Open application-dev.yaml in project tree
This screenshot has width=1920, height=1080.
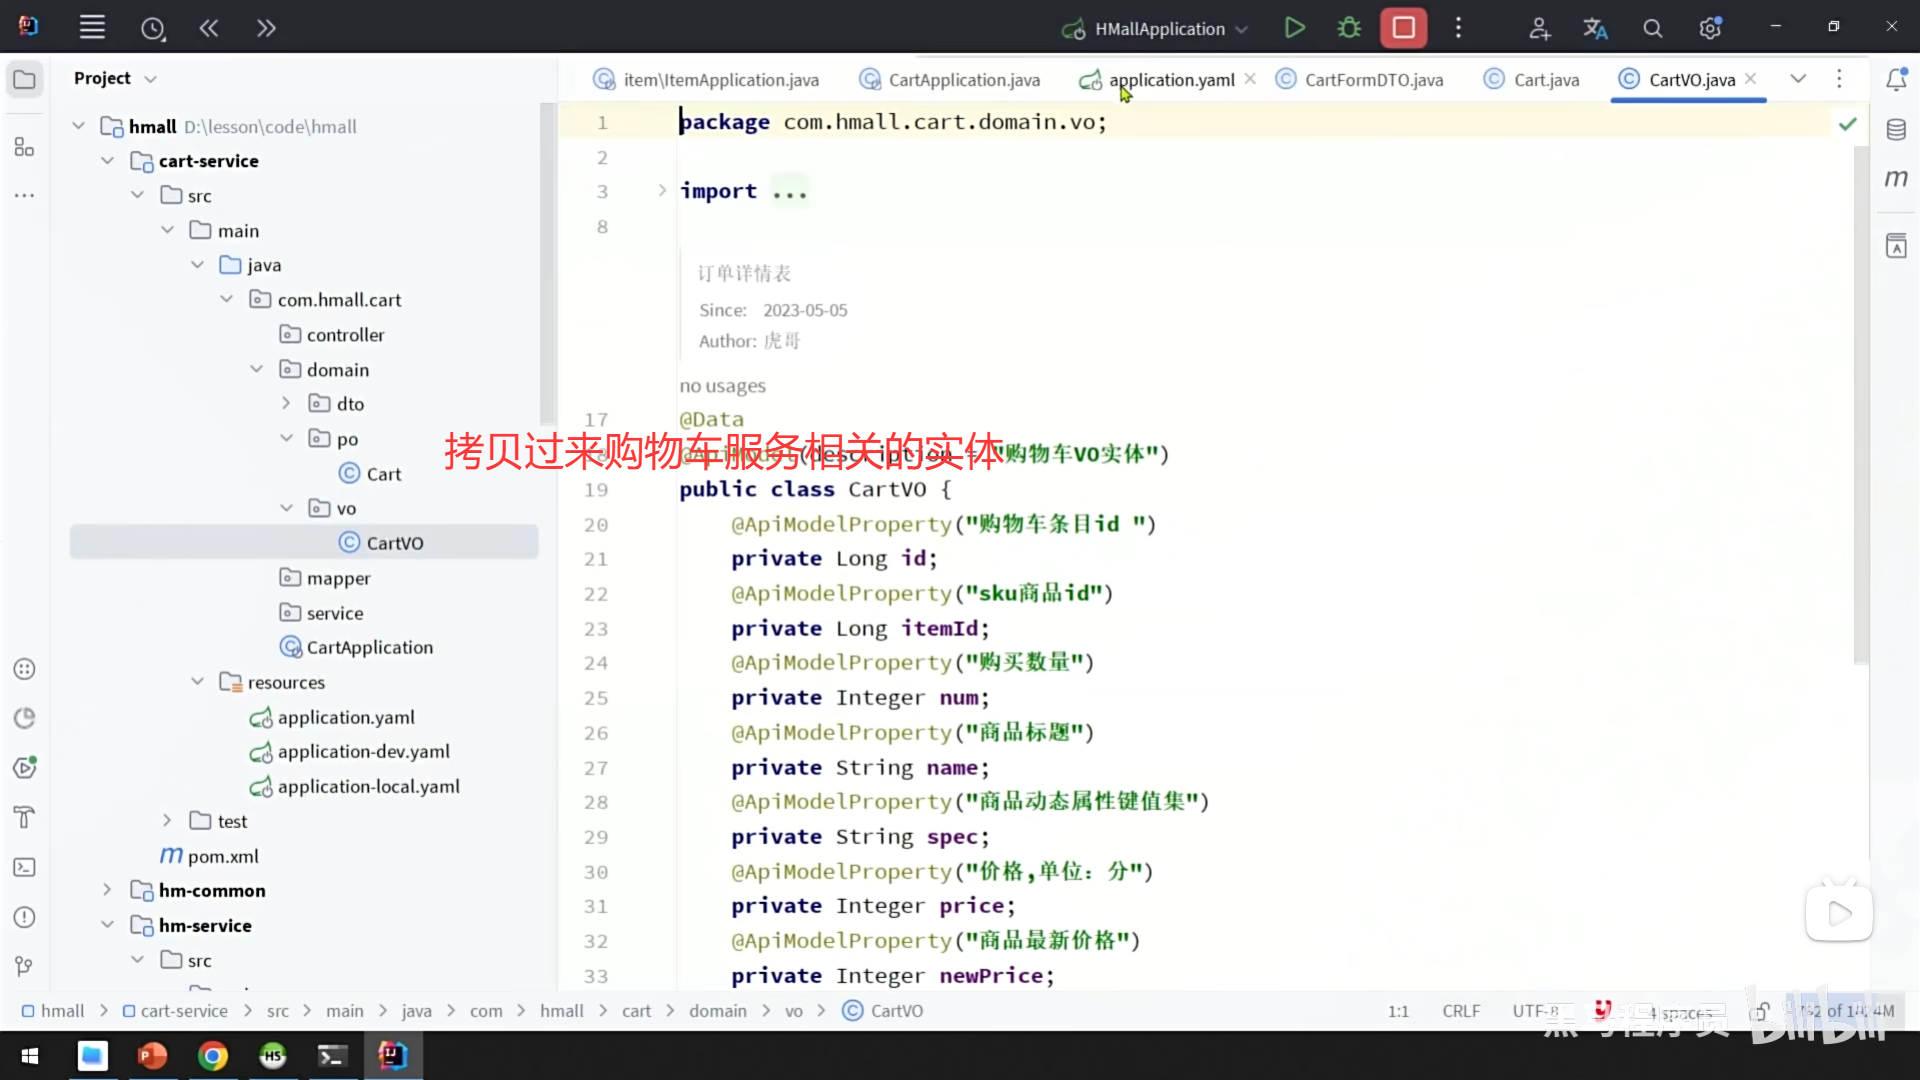point(363,752)
